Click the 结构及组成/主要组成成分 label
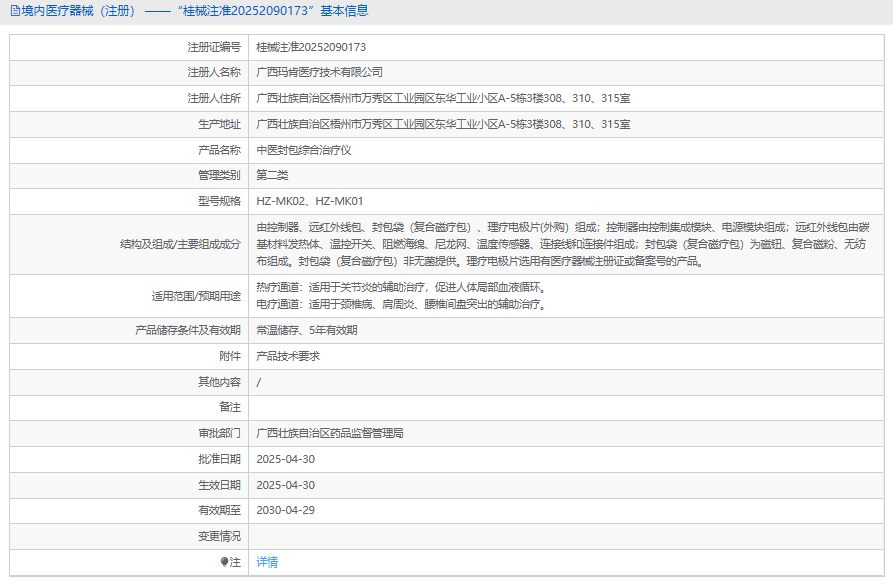The width and height of the screenshot is (893, 584). (x=181, y=244)
